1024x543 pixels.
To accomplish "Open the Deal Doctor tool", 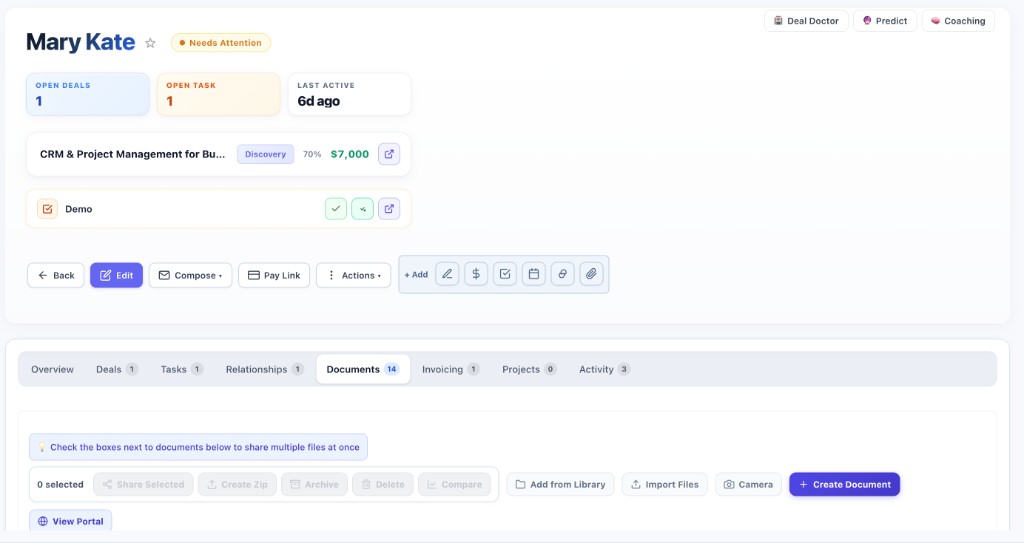I will (806, 21).
